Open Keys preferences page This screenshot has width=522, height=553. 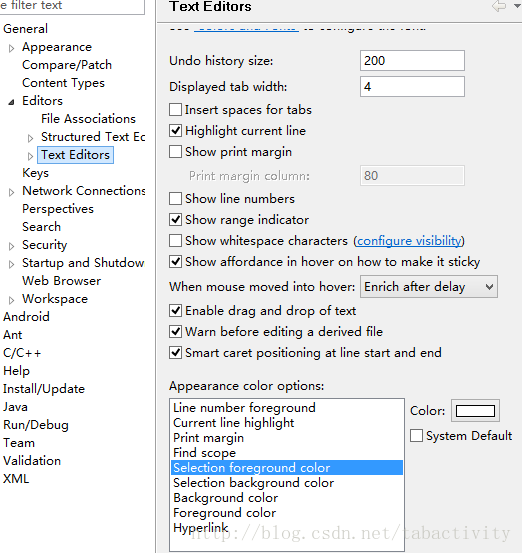pos(35,173)
